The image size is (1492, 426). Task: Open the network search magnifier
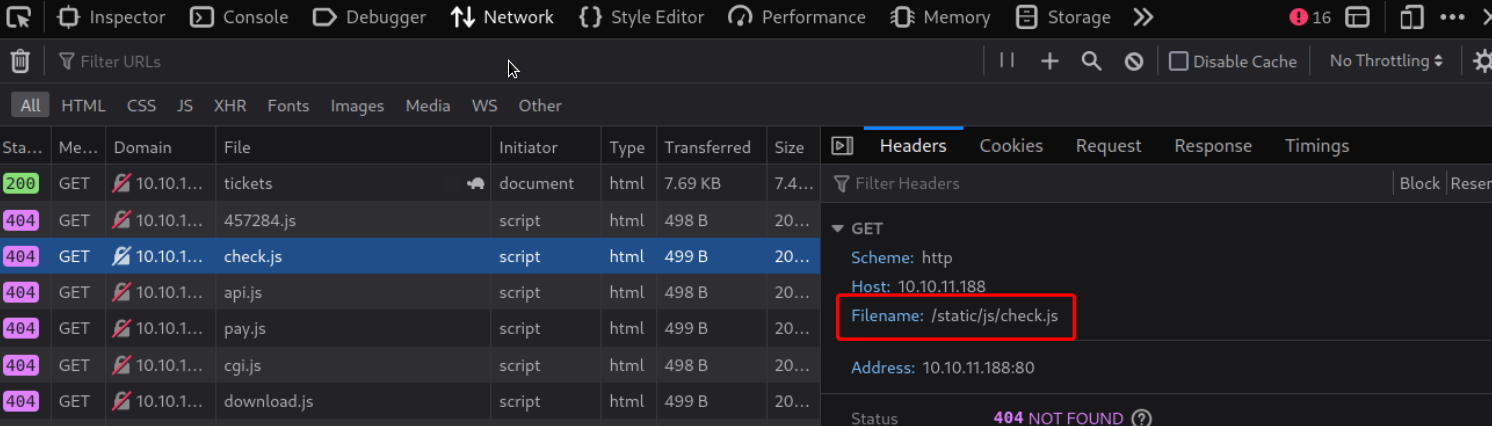[x=1091, y=62]
